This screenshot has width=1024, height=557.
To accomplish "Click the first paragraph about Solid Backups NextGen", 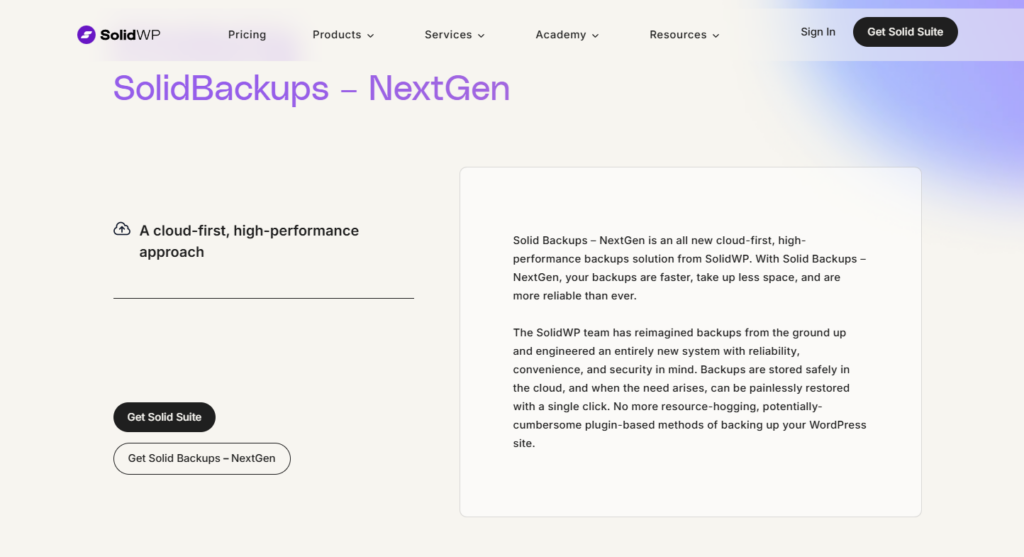I will tap(689, 268).
